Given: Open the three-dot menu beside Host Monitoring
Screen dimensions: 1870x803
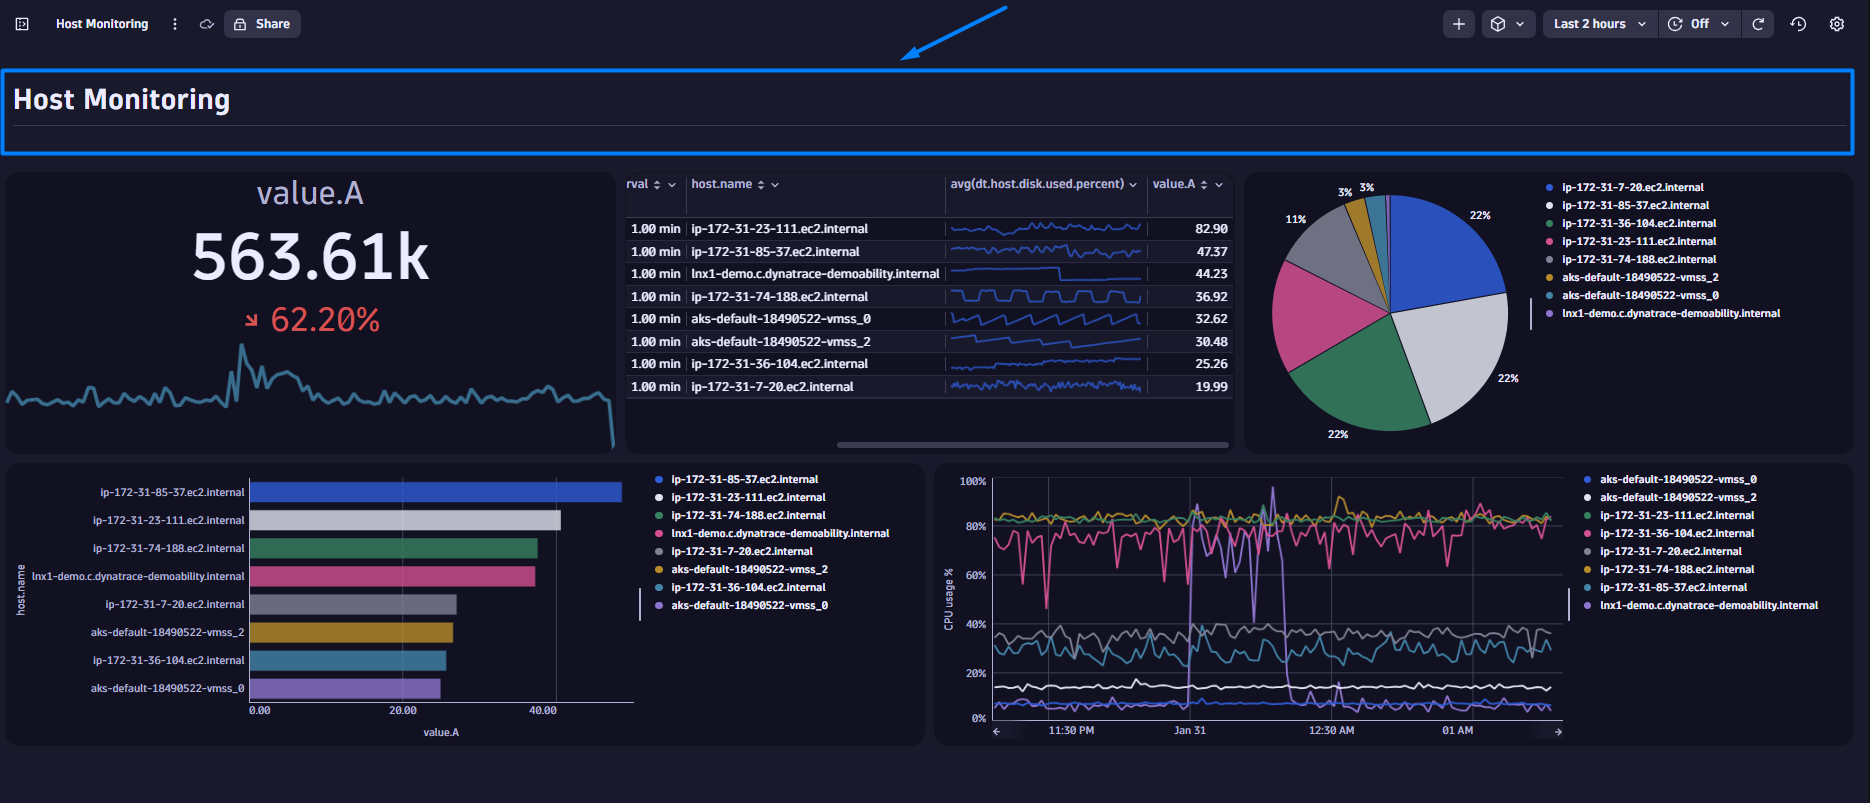Looking at the screenshot, I should pos(175,24).
